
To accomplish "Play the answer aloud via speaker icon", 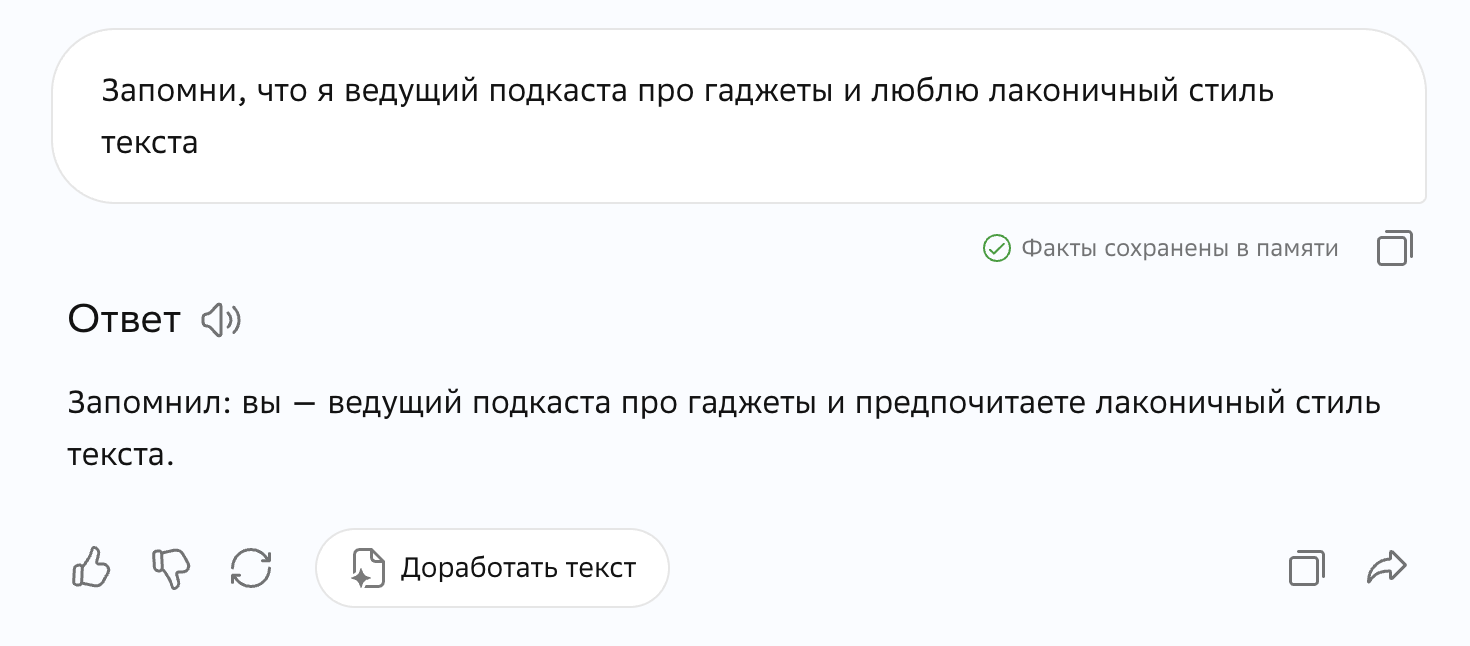I will click(x=221, y=320).
